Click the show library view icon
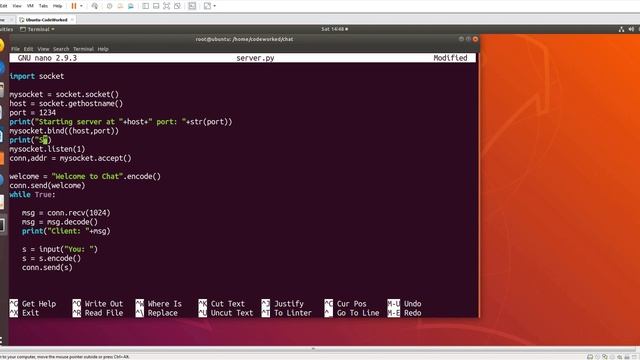 [x=145, y=6]
